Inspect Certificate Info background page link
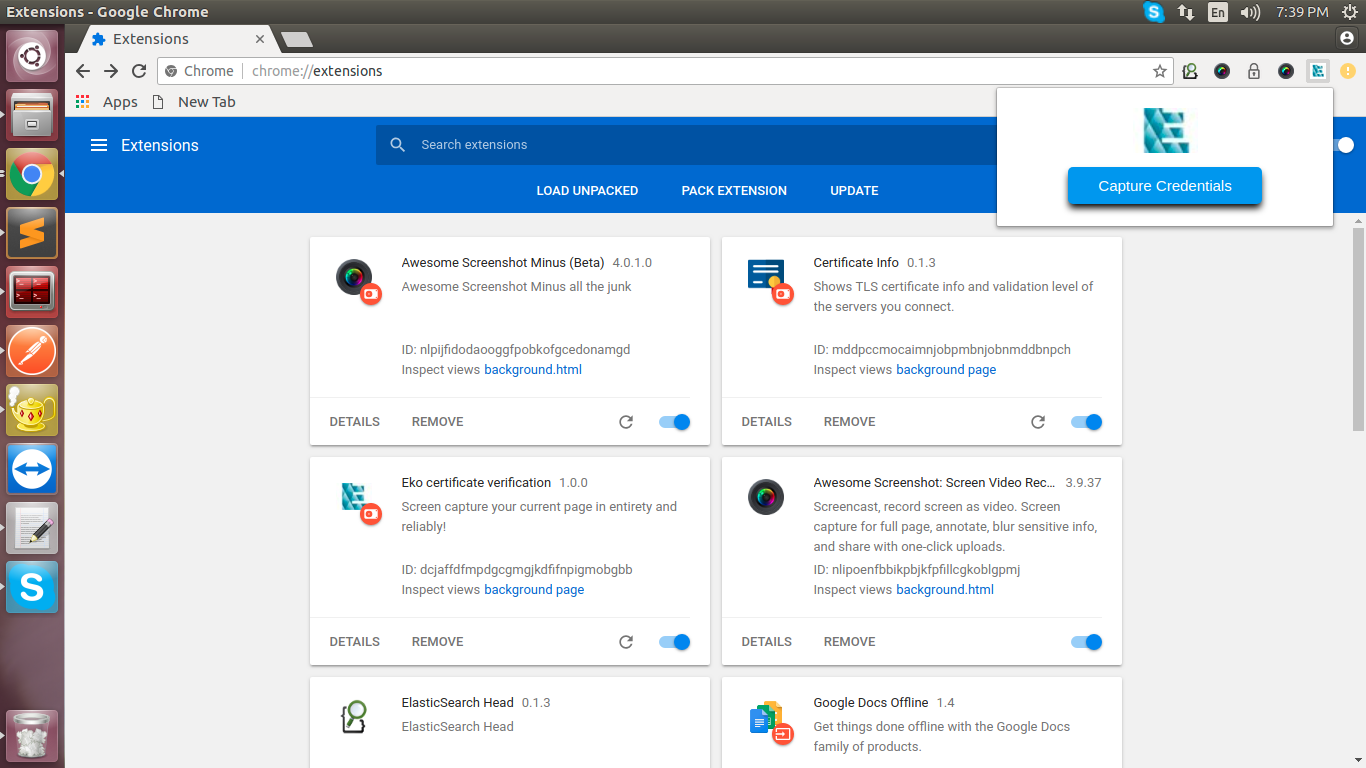Screen dimensions: 1366x768 pos(946,370)
